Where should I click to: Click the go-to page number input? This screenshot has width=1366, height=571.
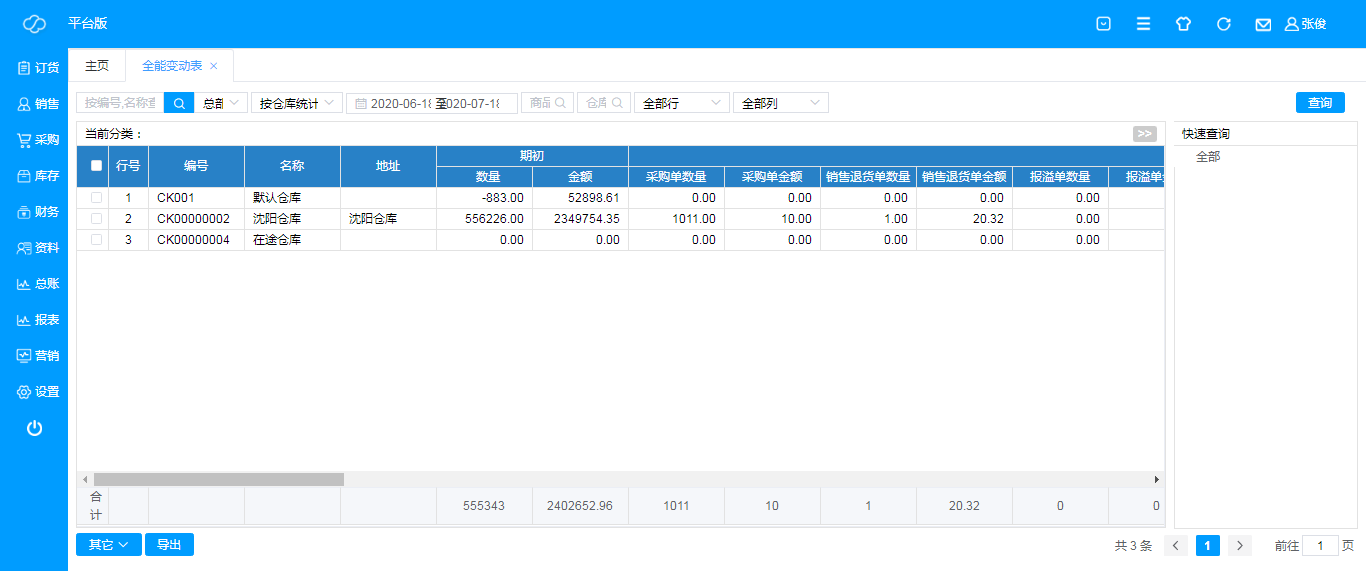pyautogui.click(x=1320, y=546)
